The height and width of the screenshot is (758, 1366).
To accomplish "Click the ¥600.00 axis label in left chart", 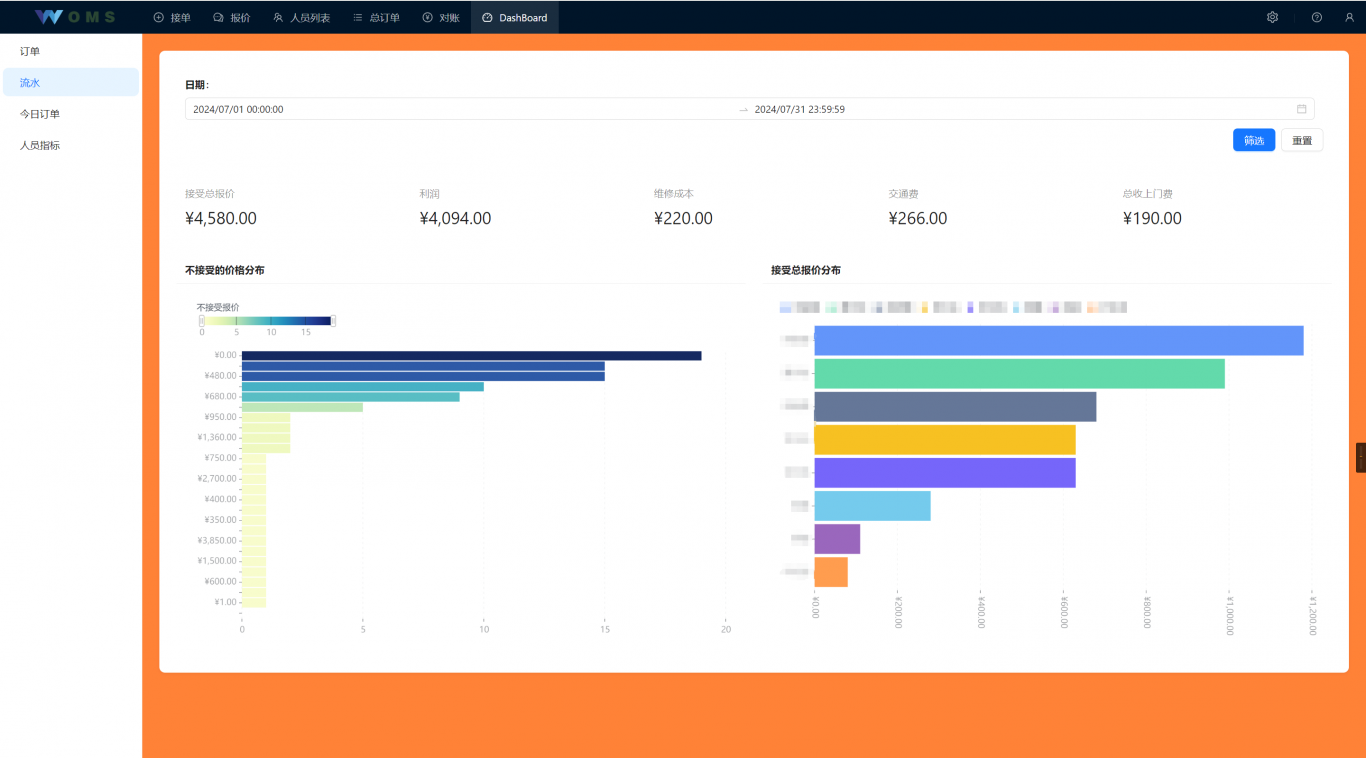I will [x=220, y=581].
